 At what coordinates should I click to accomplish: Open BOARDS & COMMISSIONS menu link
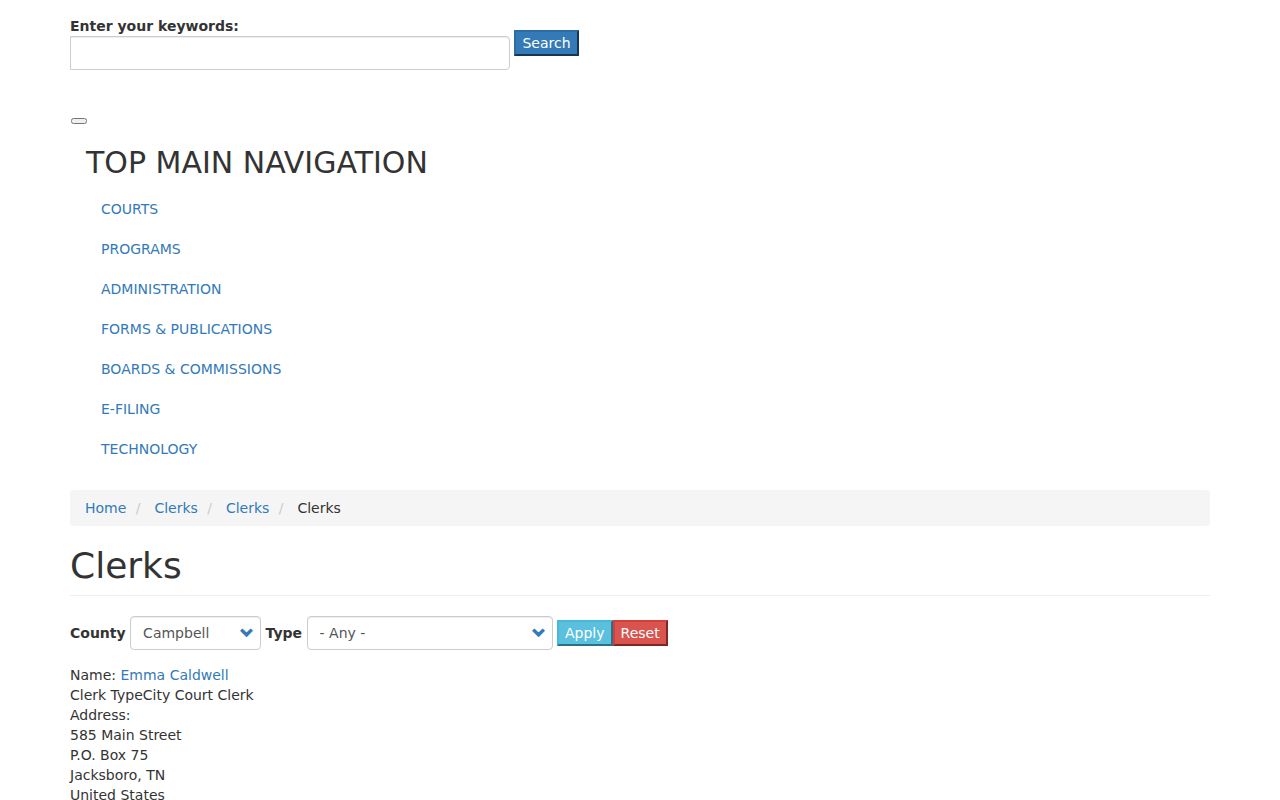tap(191, 369)
